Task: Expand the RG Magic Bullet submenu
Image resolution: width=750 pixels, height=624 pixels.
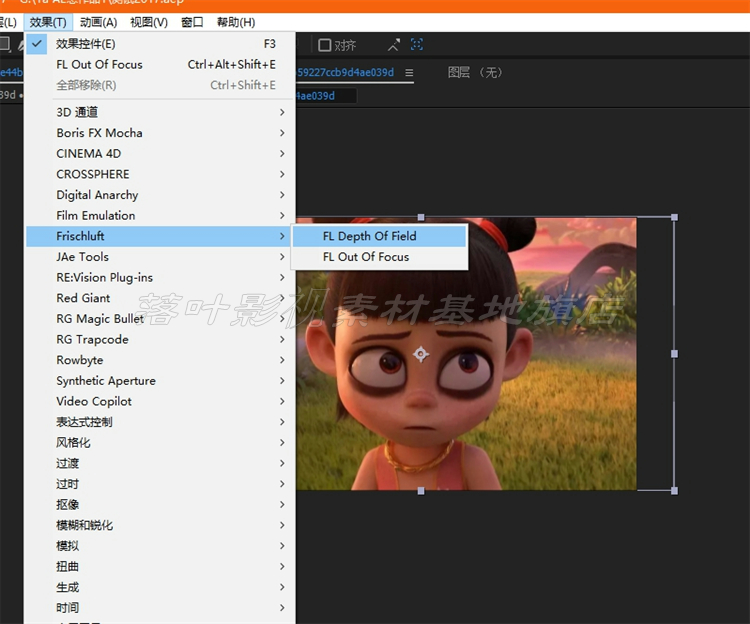Action: [160, 319]
